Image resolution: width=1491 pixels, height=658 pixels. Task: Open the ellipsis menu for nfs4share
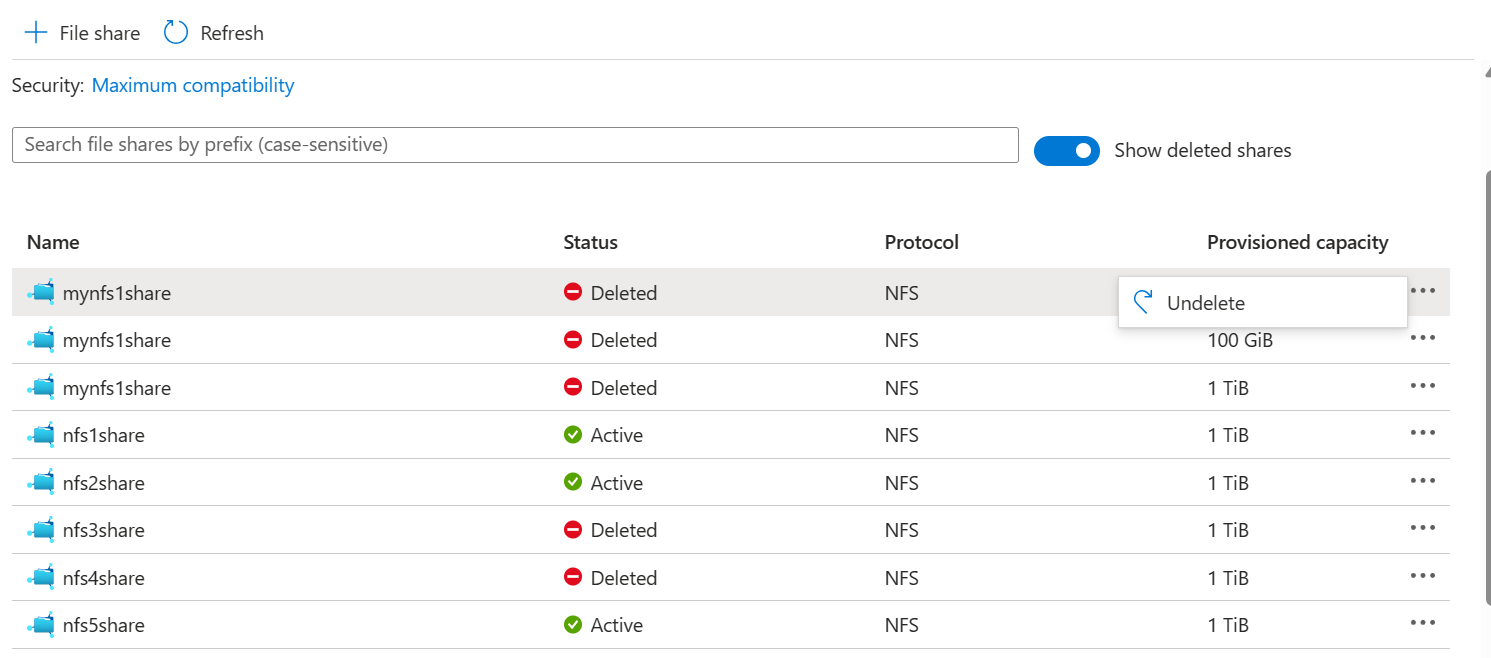coord(1422,576)
